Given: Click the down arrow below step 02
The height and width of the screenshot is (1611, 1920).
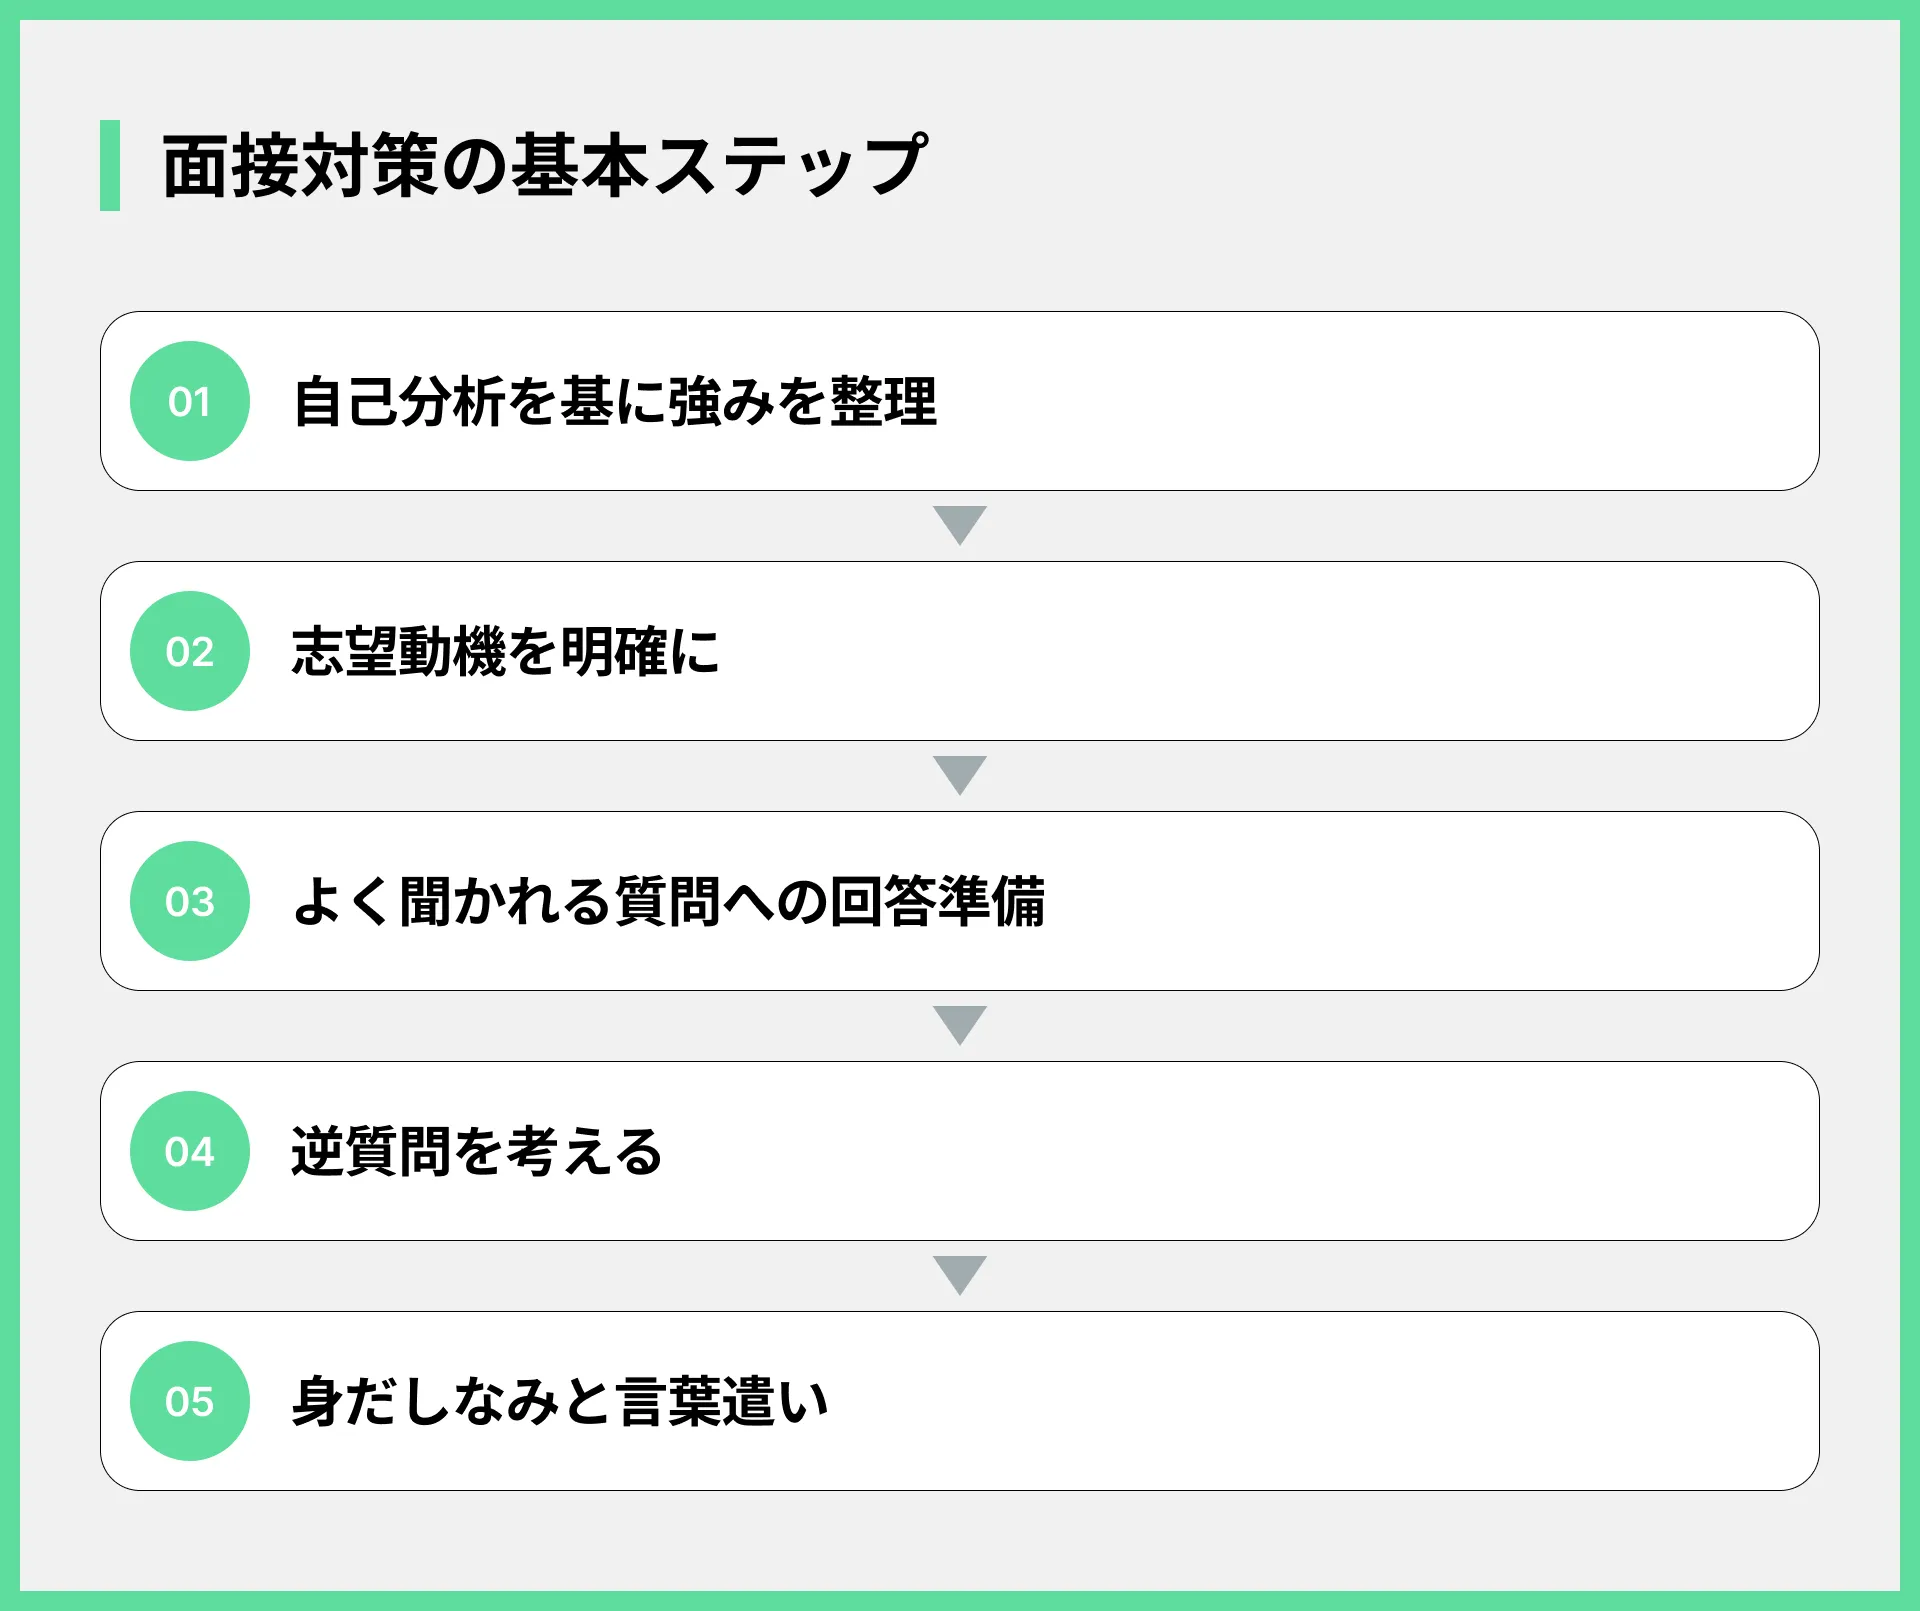Looking at the screenshot, I should pos(960,775).
